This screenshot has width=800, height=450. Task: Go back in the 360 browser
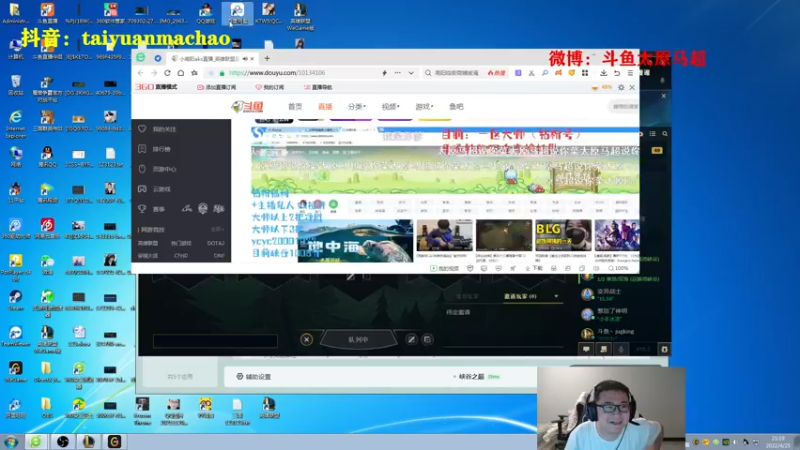140,73
